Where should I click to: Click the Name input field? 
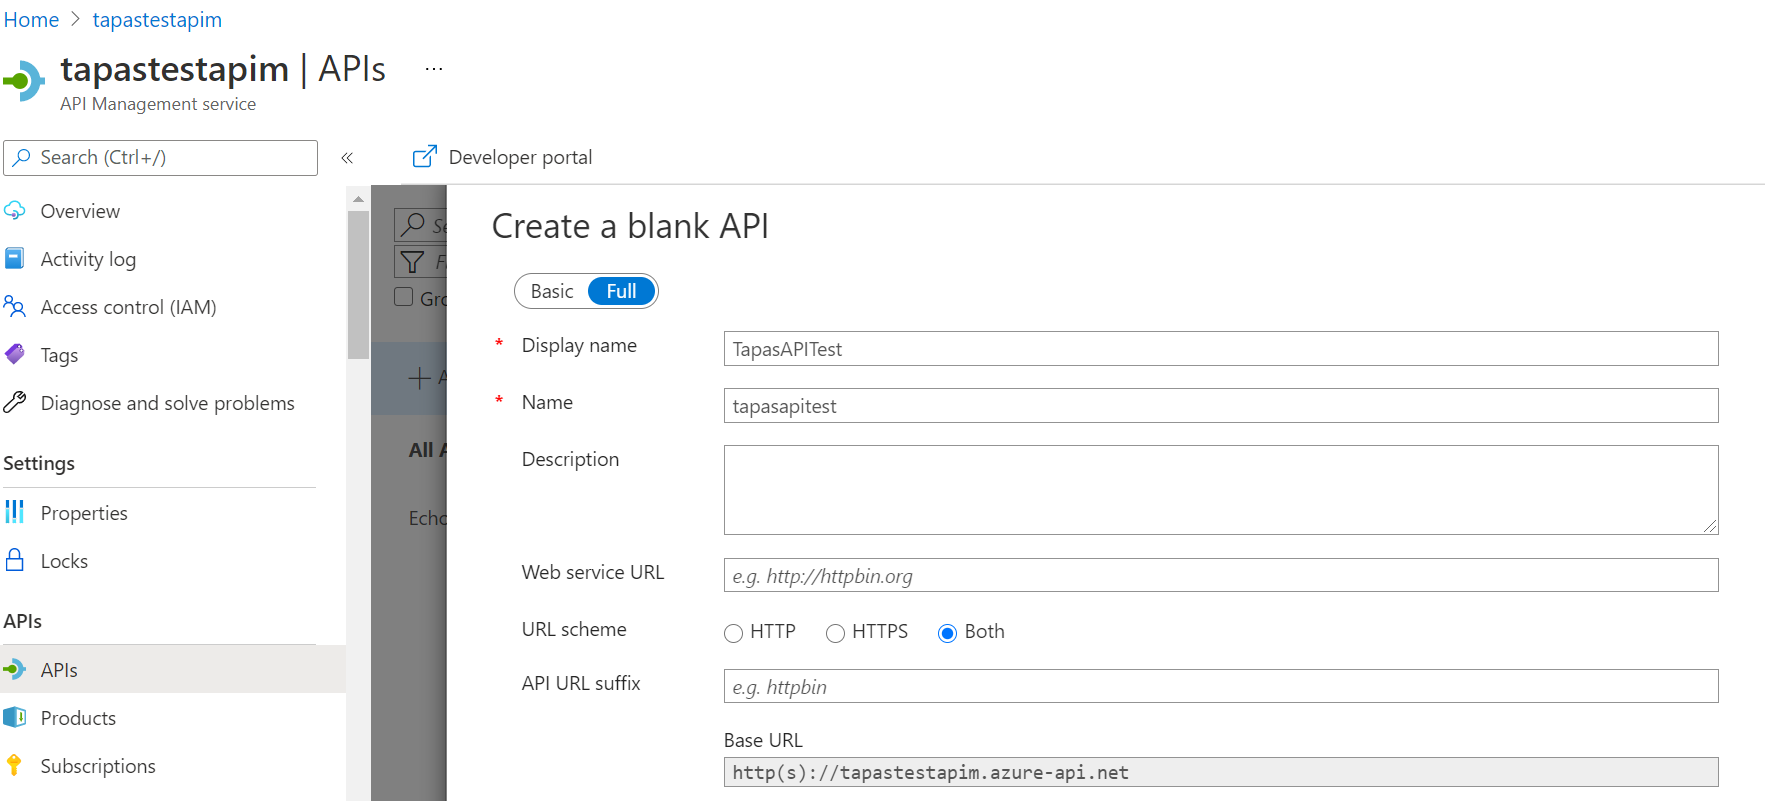(x=1221, y=406)
